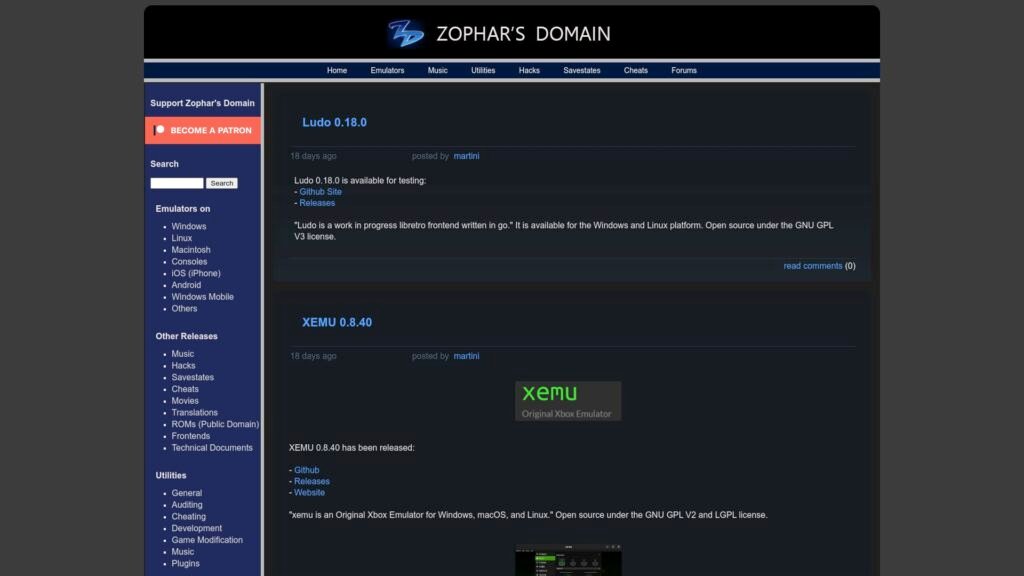Click the Search button
1024x576 pixels.
tap(222, 184)
